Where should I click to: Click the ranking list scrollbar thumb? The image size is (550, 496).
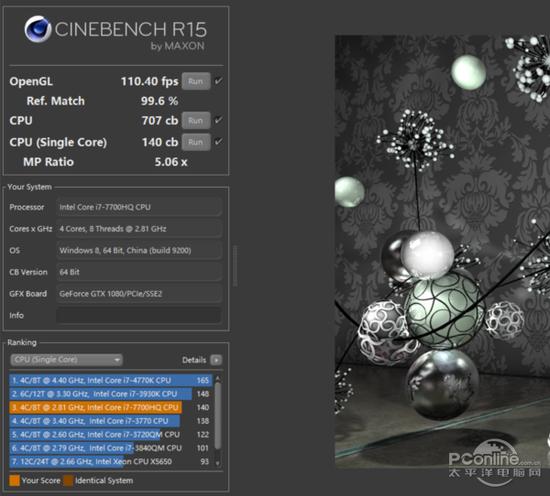point(218,416)
